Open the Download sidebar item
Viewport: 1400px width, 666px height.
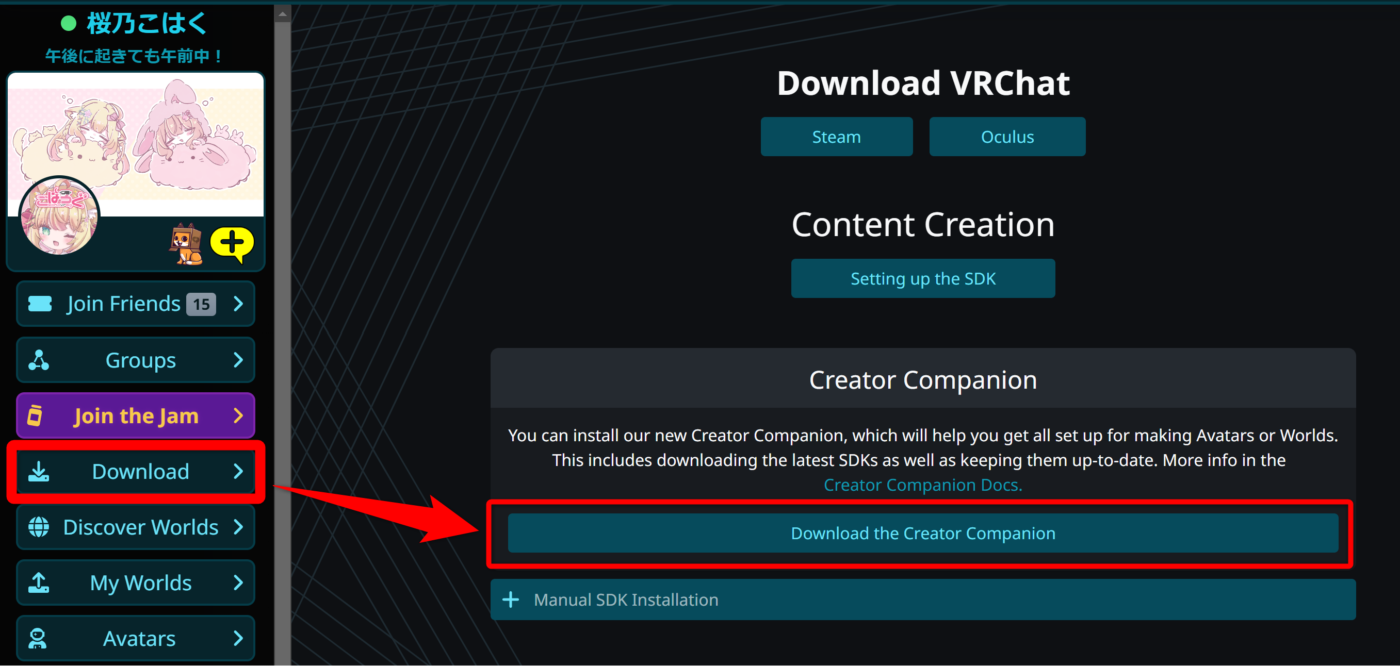tap(136, 472)
